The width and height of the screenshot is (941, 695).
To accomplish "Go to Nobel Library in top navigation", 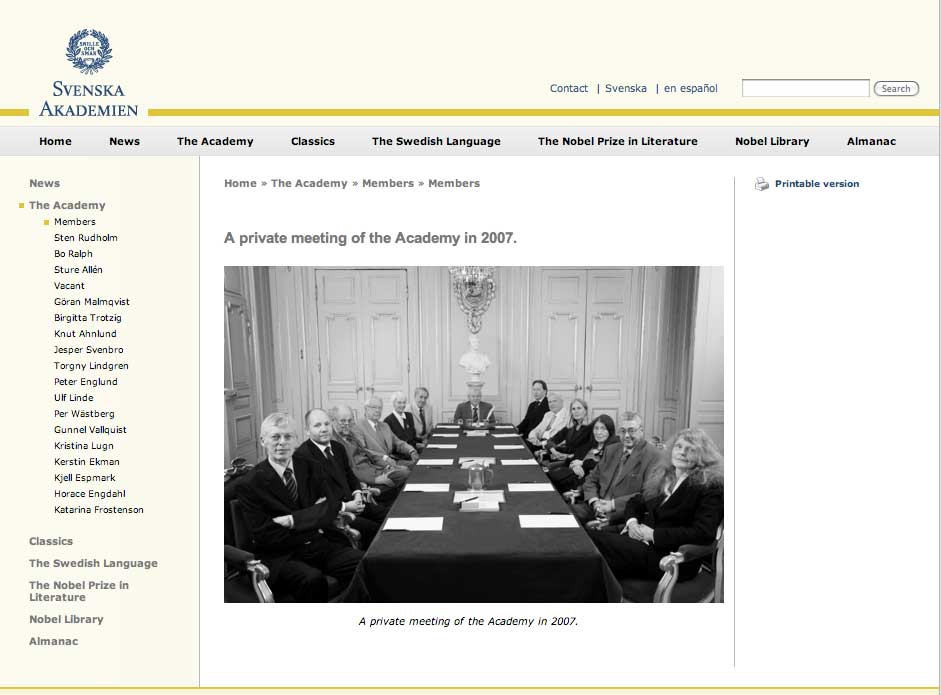I will pyautogui.click(x=771, y=142).
